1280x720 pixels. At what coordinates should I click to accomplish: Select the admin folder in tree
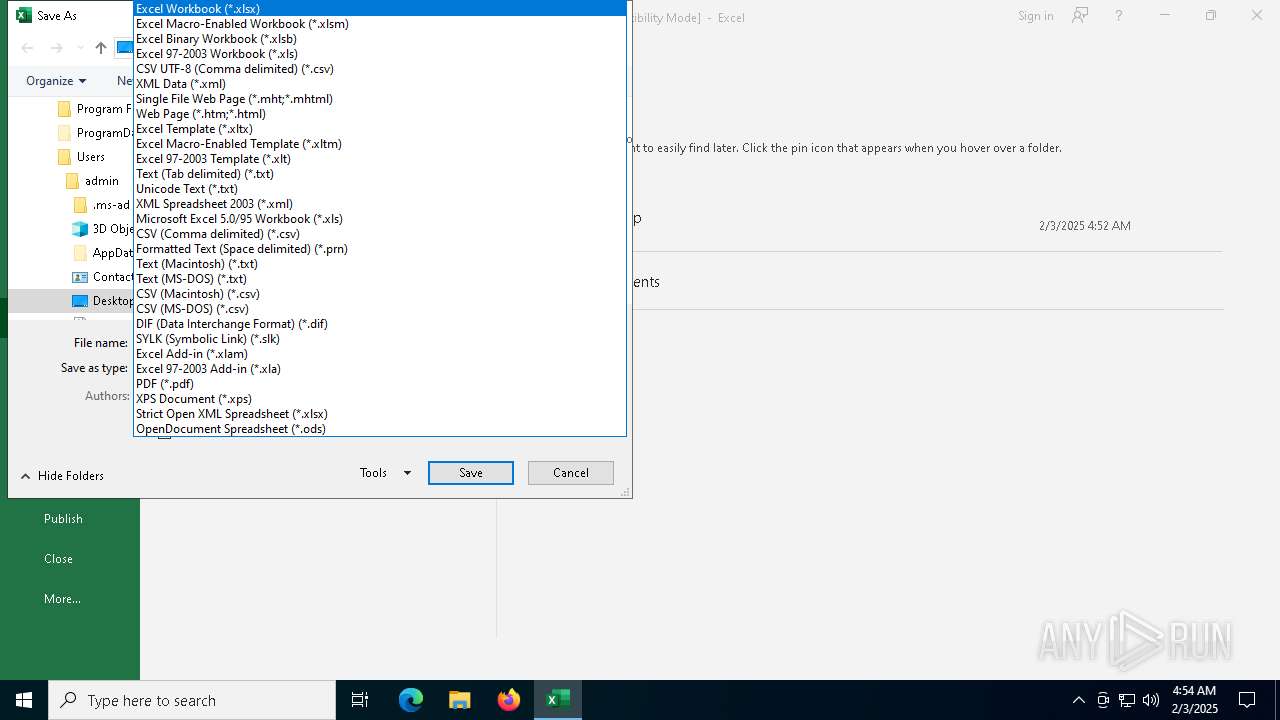point(92,181)
